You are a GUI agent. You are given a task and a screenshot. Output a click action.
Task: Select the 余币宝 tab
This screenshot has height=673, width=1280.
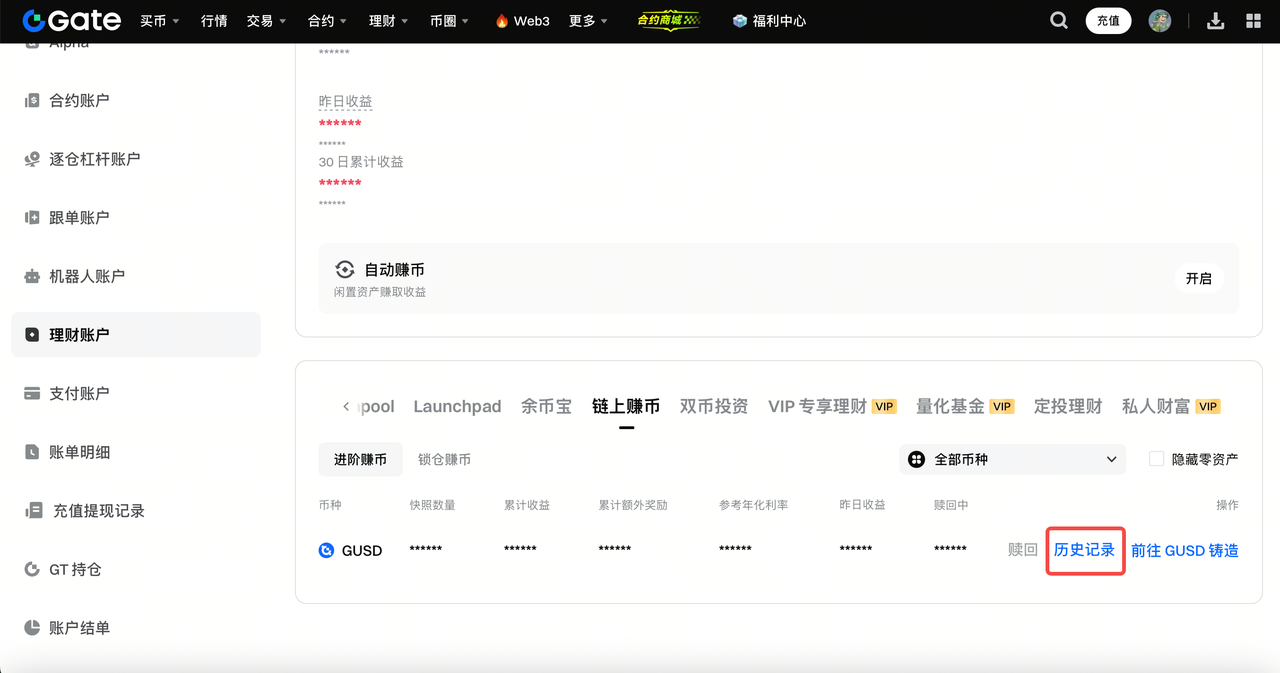[546, 406]
